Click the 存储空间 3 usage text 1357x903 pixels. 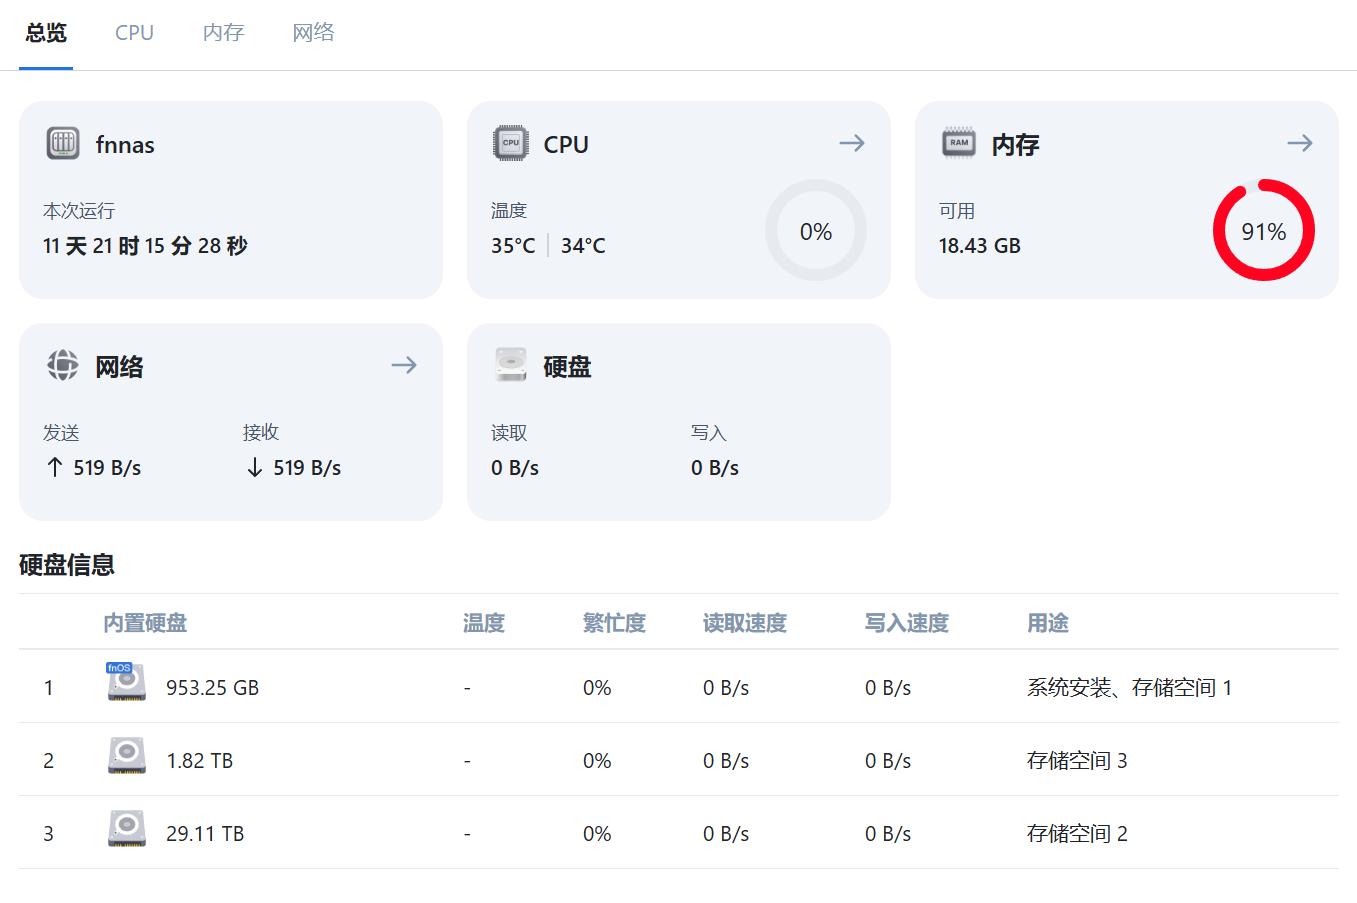click(1077, 761)
